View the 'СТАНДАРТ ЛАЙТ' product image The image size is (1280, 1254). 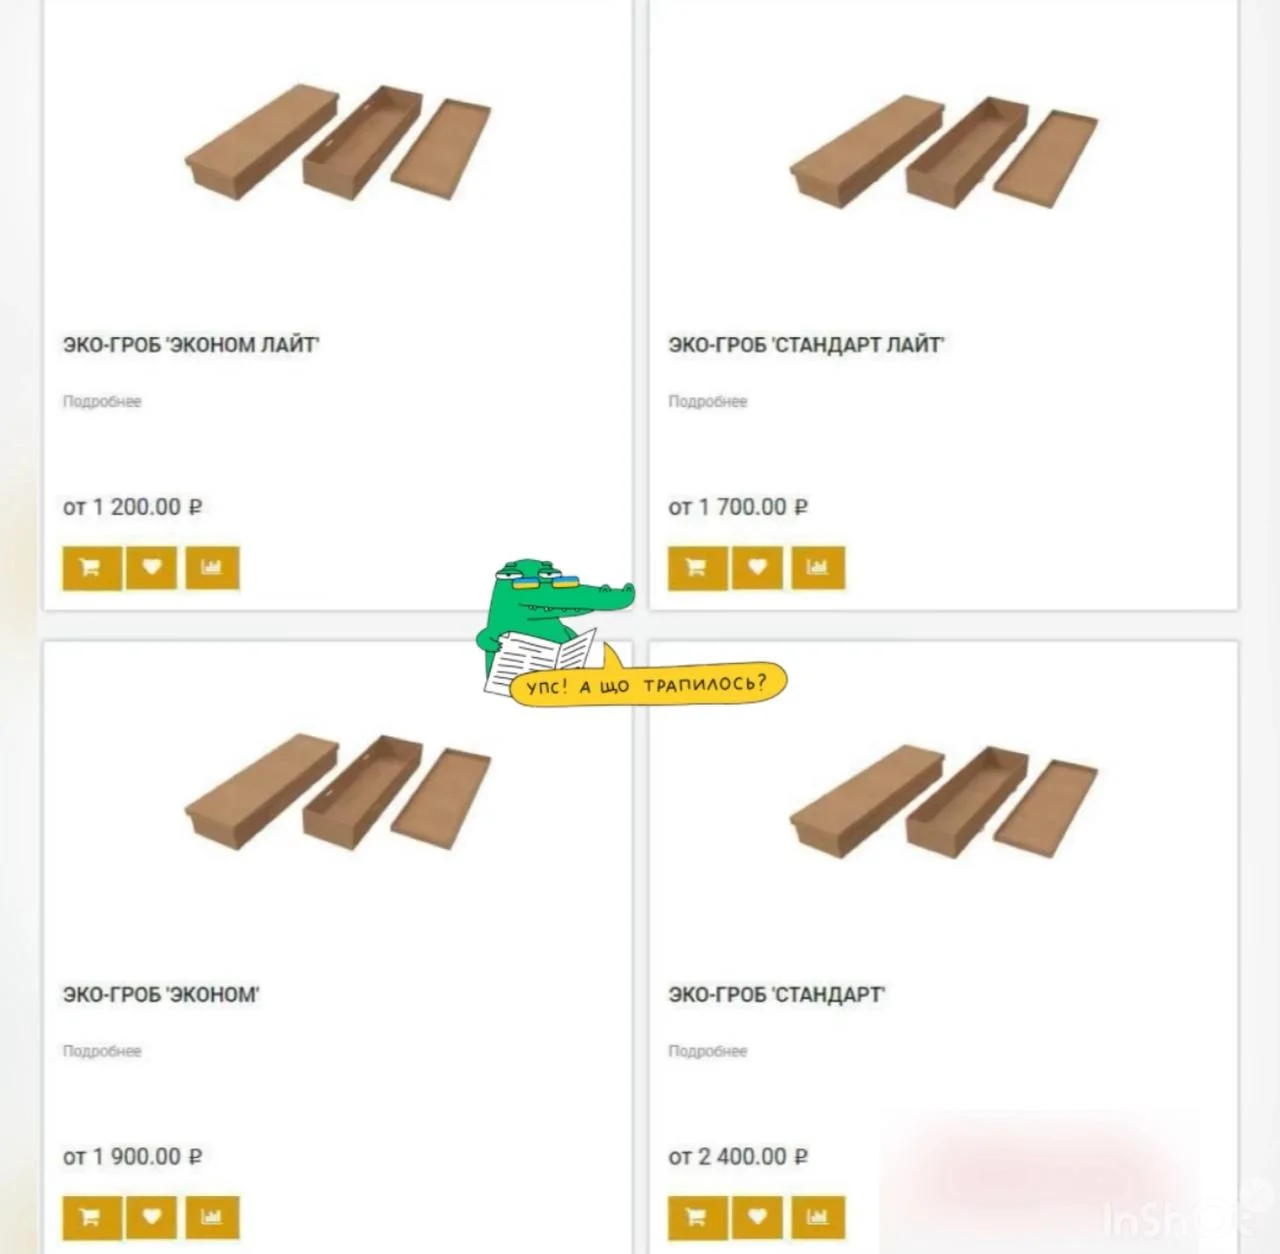pos(943,153)
